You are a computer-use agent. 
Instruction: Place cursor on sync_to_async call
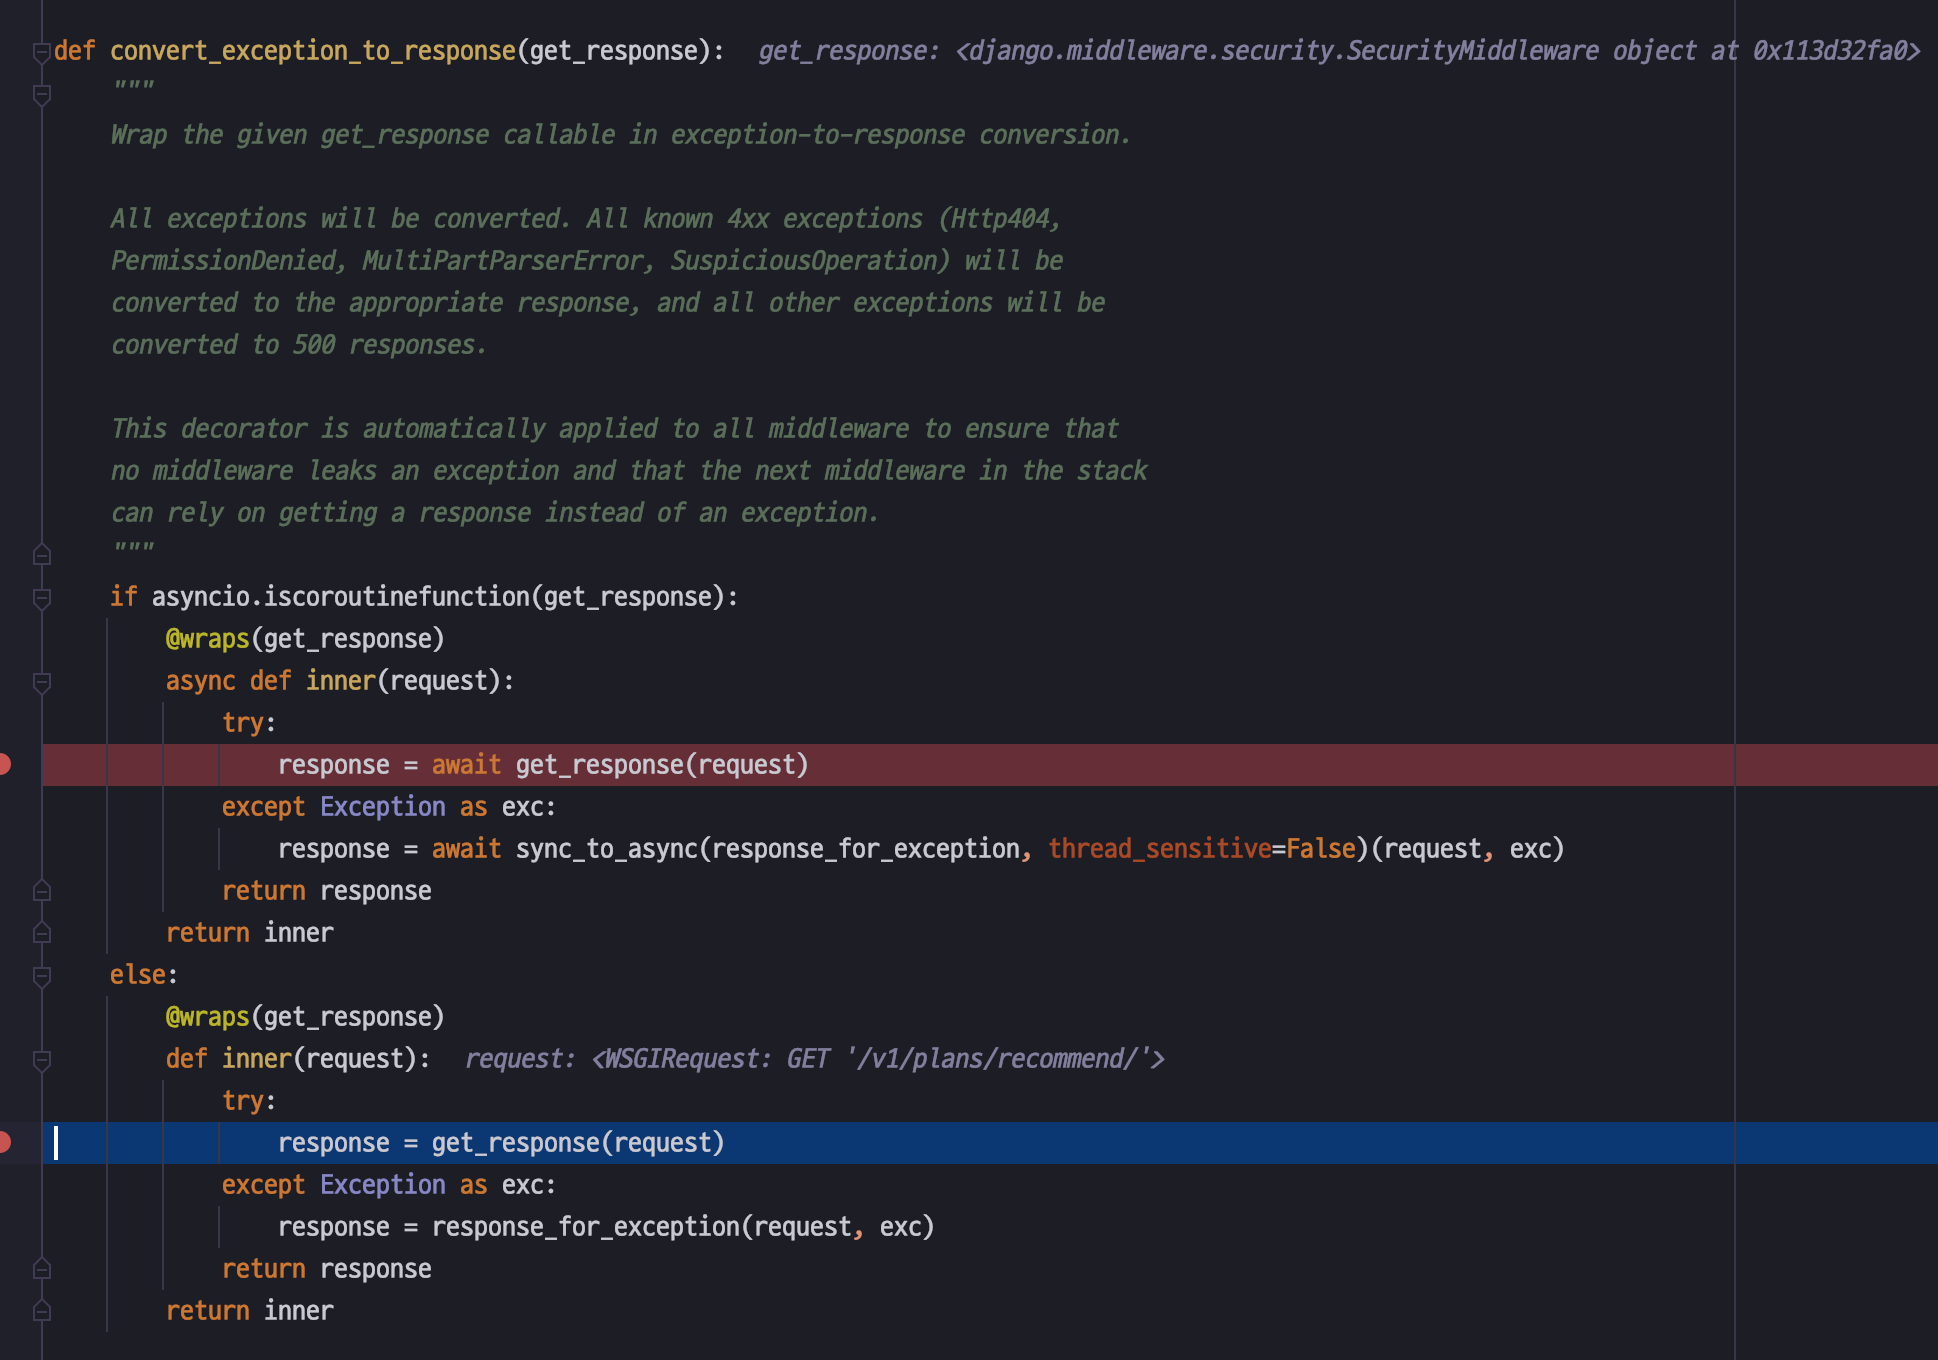tap(606, 849)
